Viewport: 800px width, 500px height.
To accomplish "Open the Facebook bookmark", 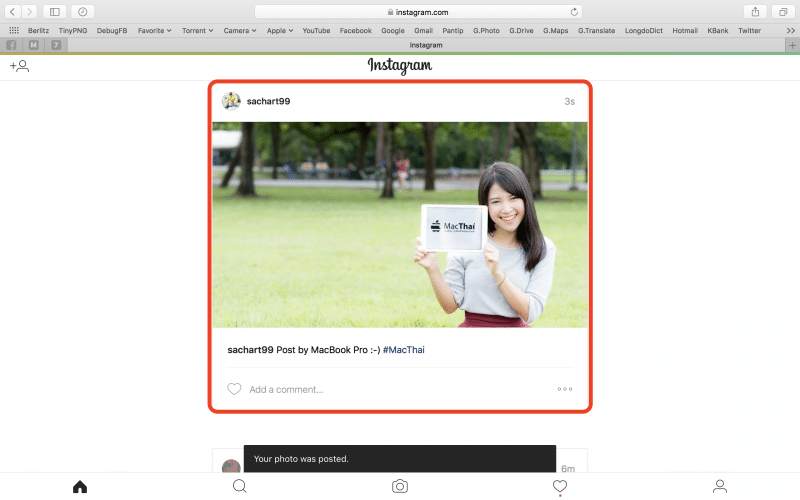I will (x=356, y=31).
